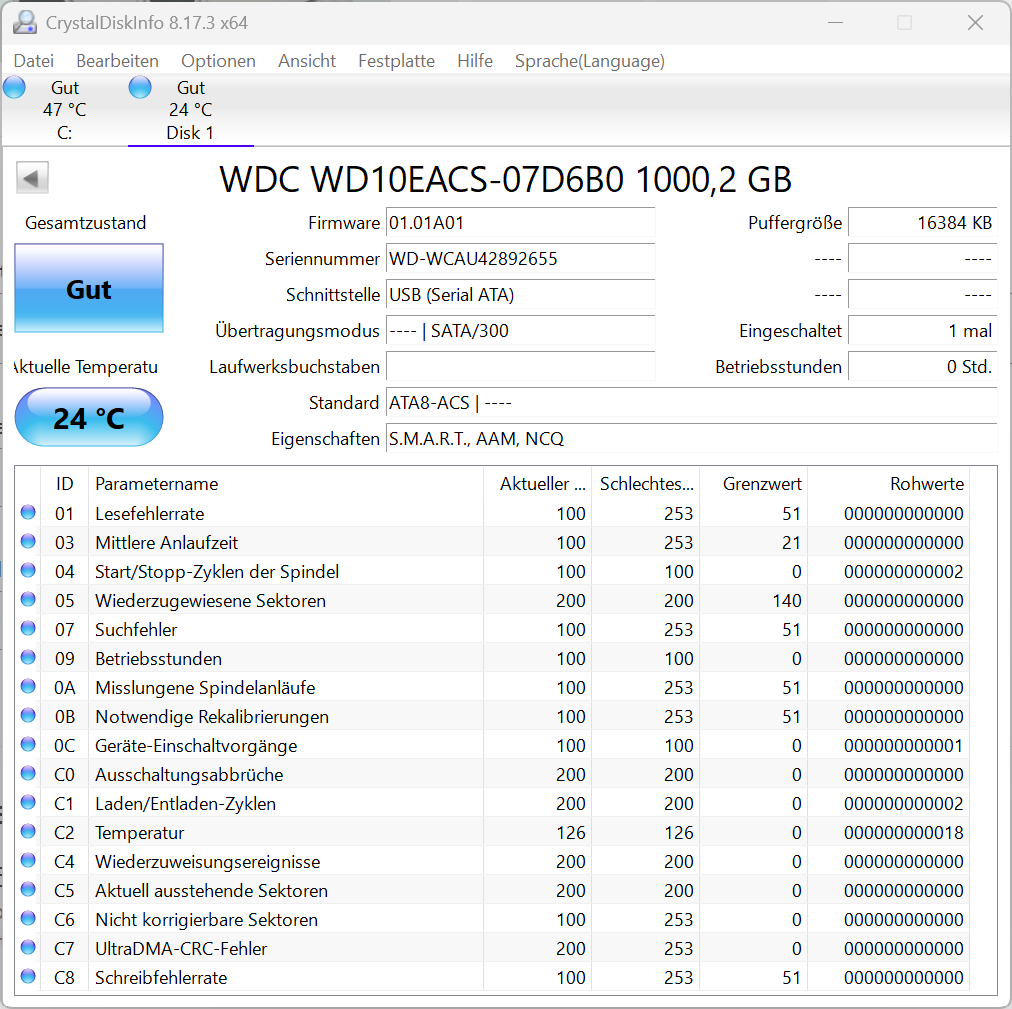Click the status dot for Lesefehlerrate
Image resolution: width=1012 pixels, height=1009 pixels.
(x=28, y=513)
